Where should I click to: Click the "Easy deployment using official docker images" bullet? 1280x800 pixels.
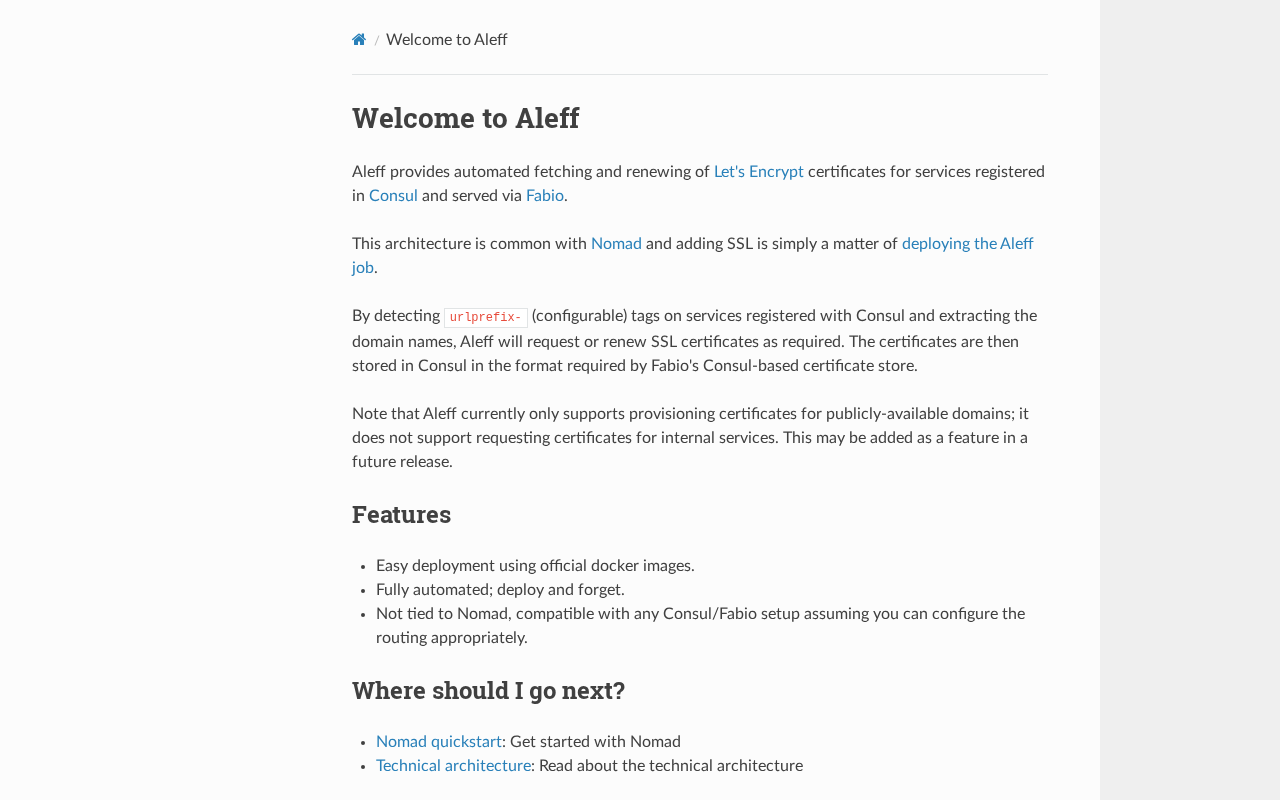(x=535, y=566)
